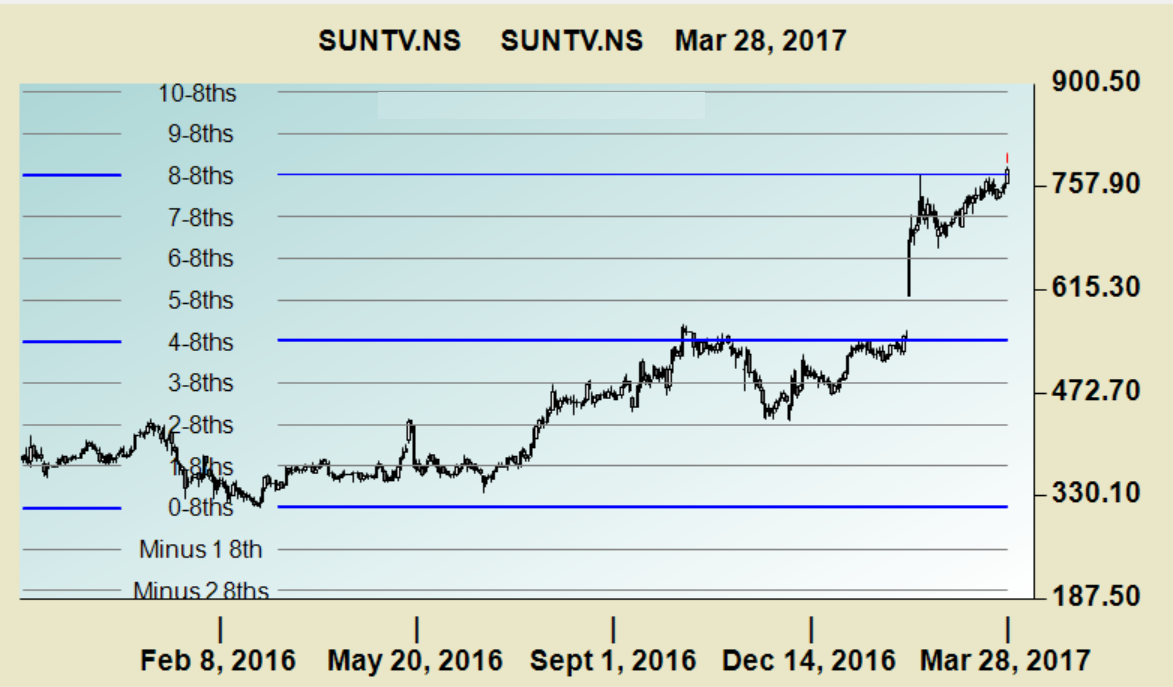This screenshot has width=1173, height=687.
Task: Select the 10-8ths level label
Action: (198, 93)
